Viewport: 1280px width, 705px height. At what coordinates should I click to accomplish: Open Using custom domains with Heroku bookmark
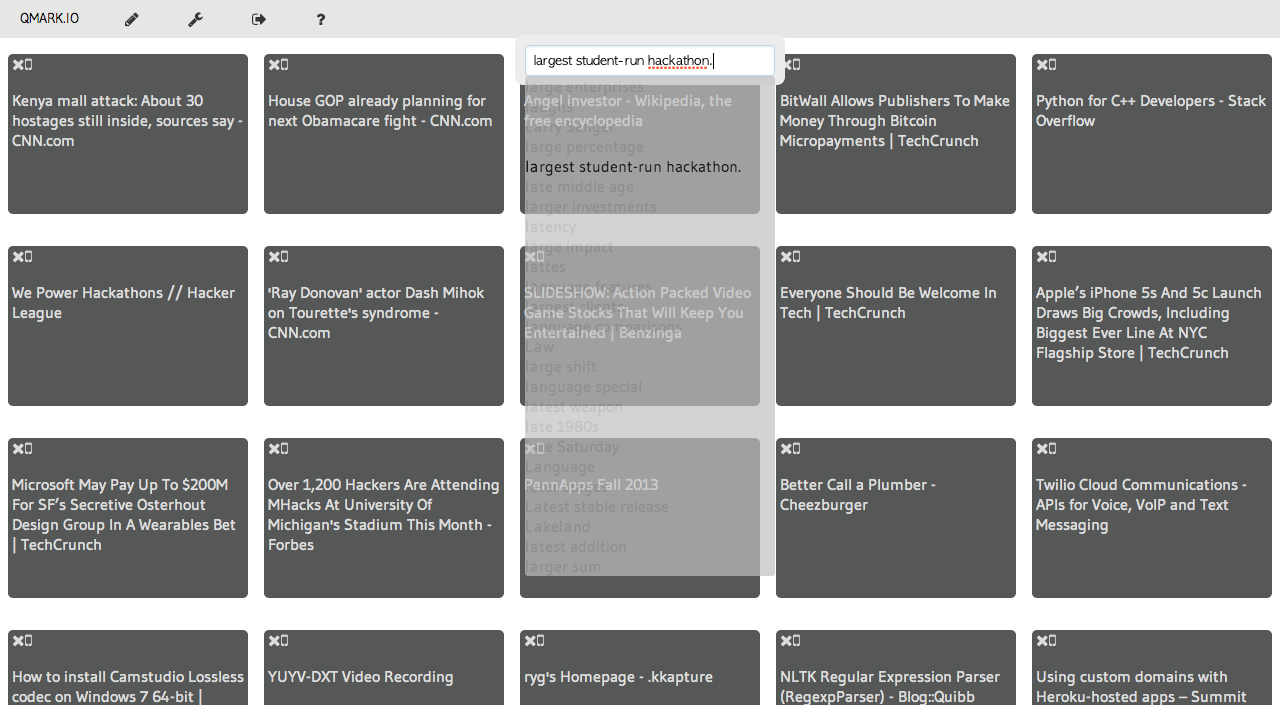(1141, 687)
